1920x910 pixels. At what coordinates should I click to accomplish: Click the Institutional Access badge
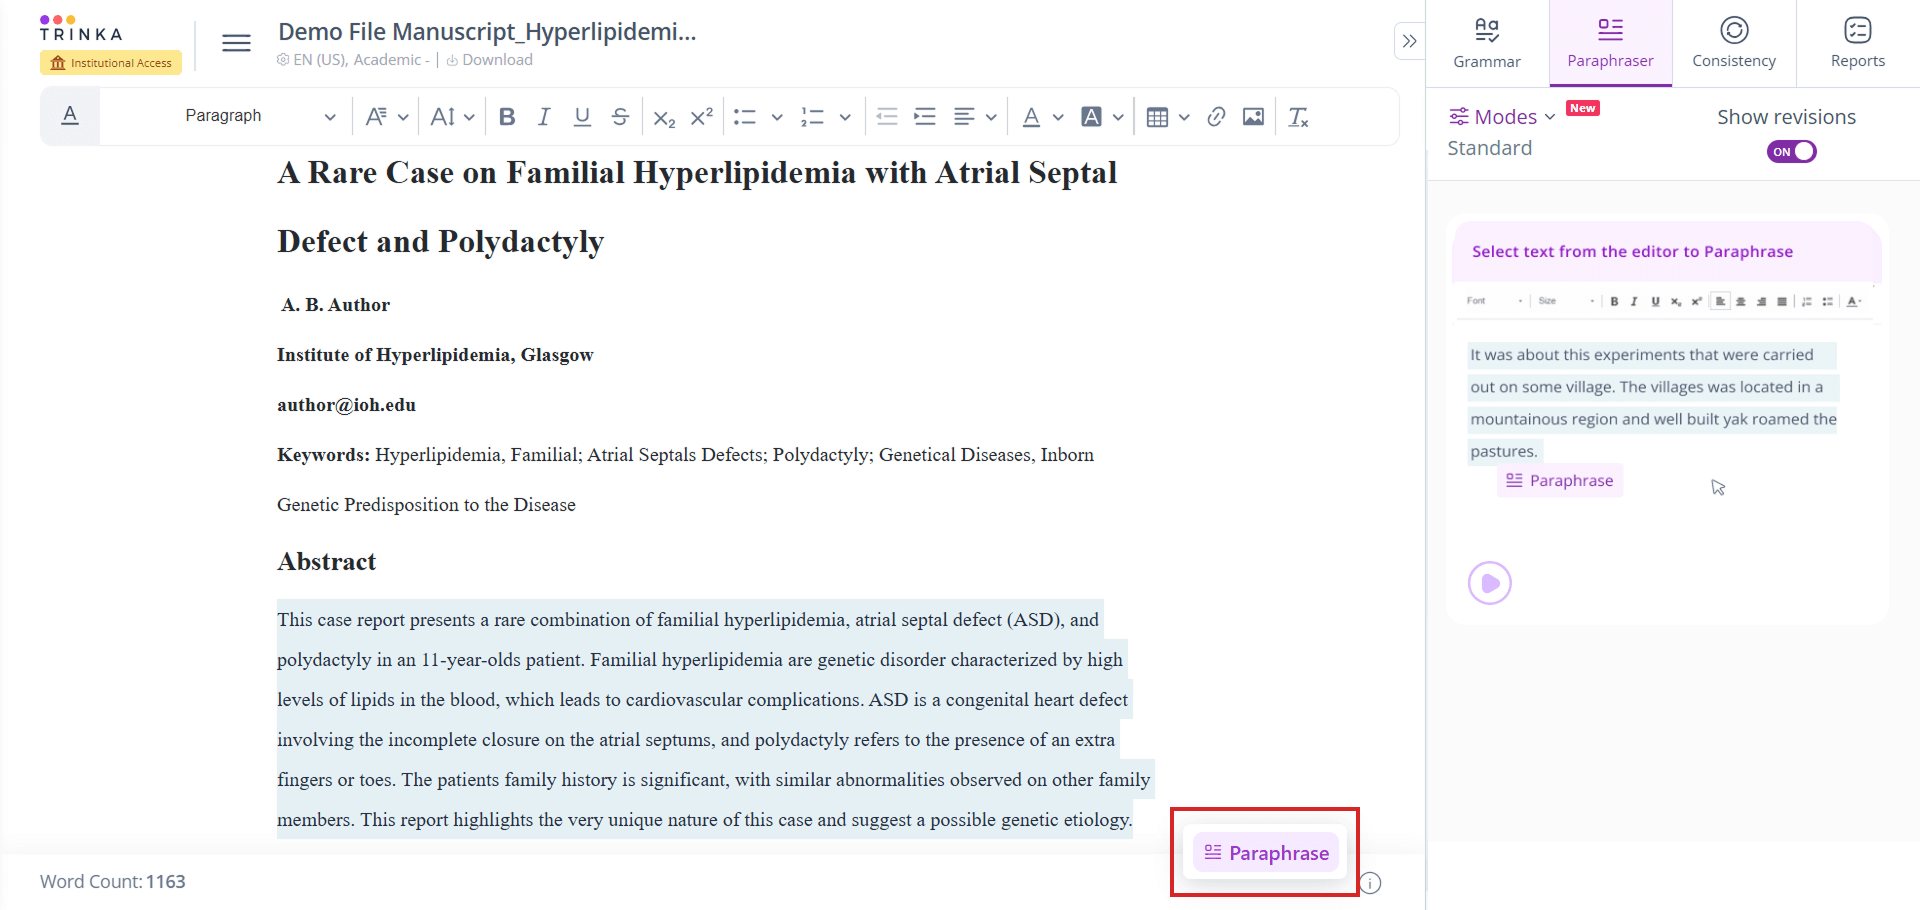coord(111,63)
